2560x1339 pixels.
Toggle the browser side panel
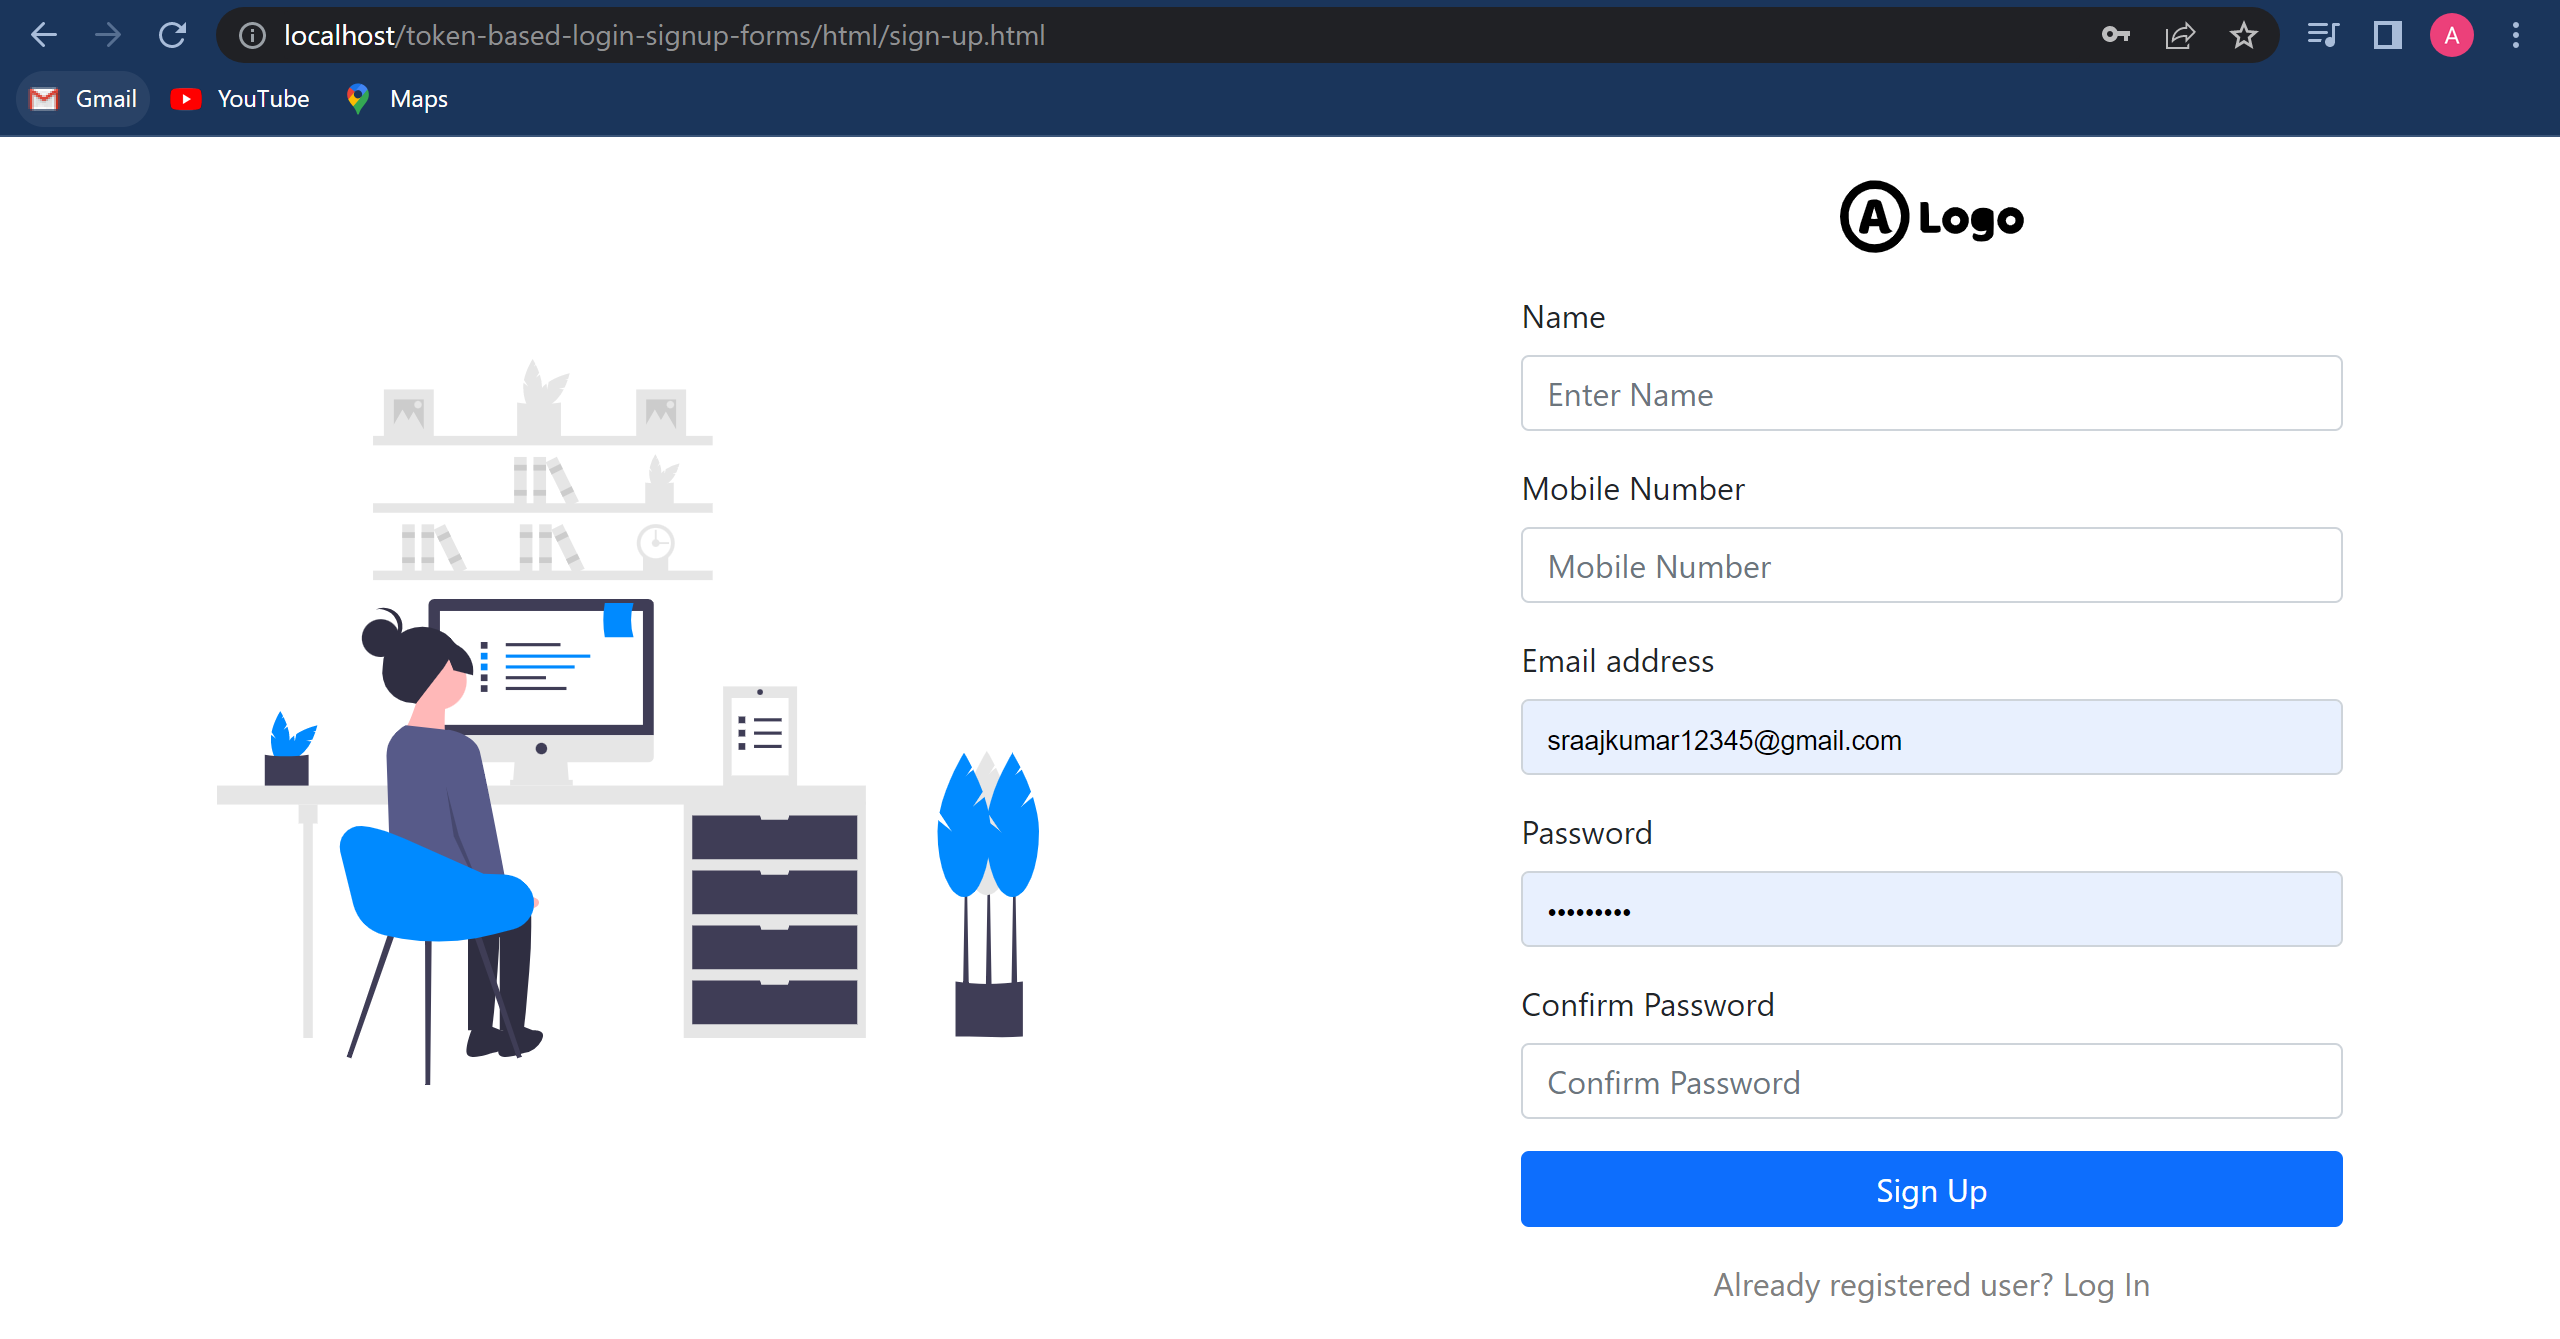[2388, 36]
